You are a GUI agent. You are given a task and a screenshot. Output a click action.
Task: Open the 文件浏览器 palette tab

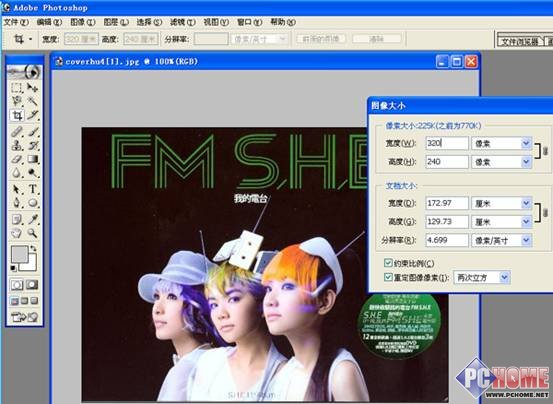(520, 42)
